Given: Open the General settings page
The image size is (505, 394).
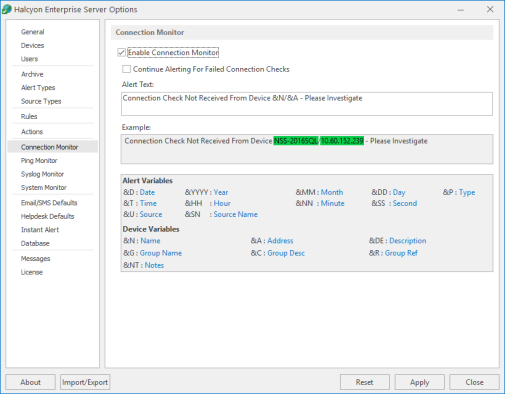Looking at the screenshot, I should coord(32,32).
